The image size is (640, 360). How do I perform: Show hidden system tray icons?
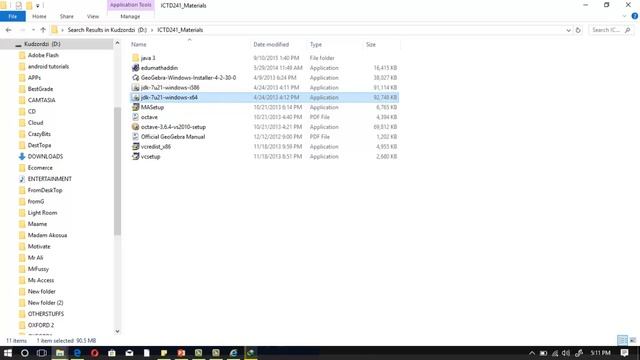(532, 353)
